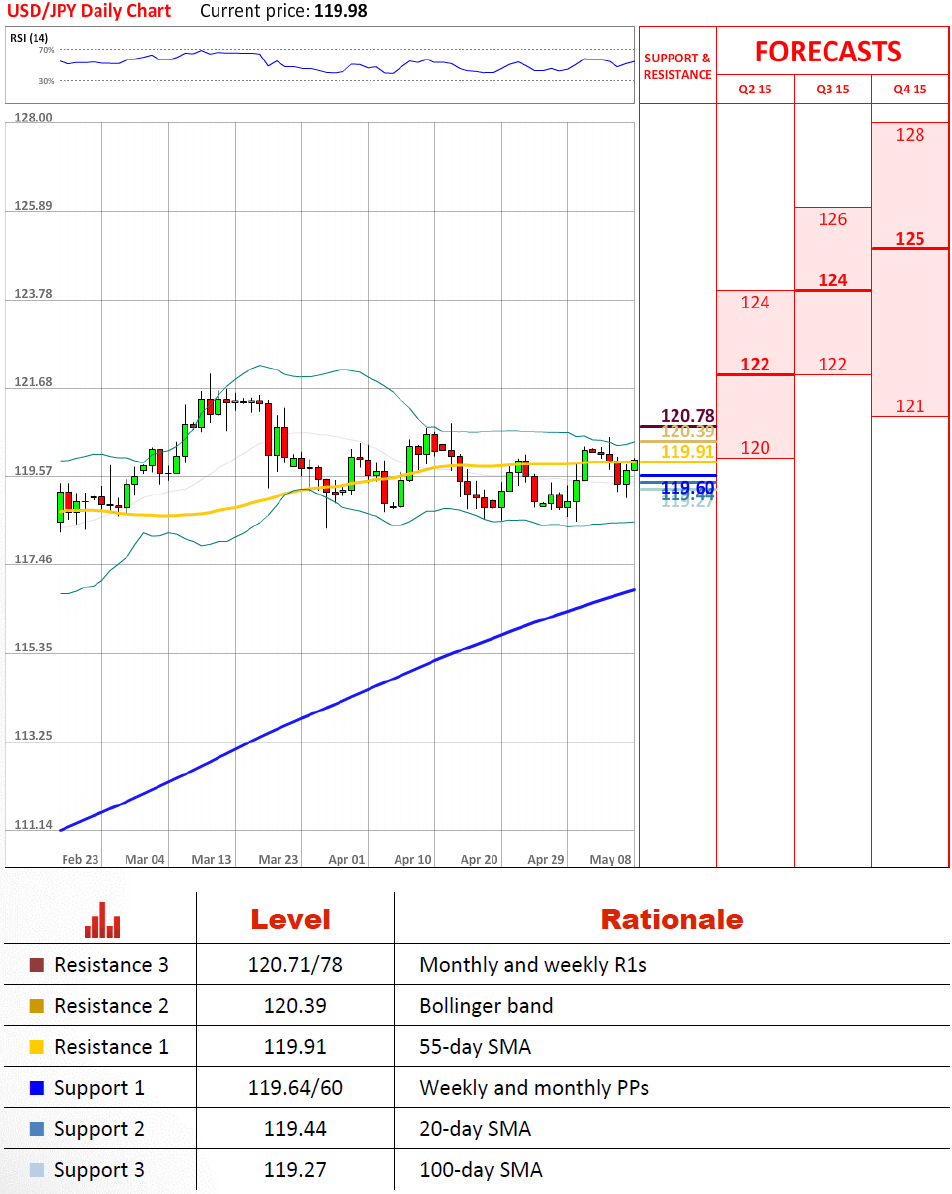Click the RSI 30% threshold label

(46, 81)
